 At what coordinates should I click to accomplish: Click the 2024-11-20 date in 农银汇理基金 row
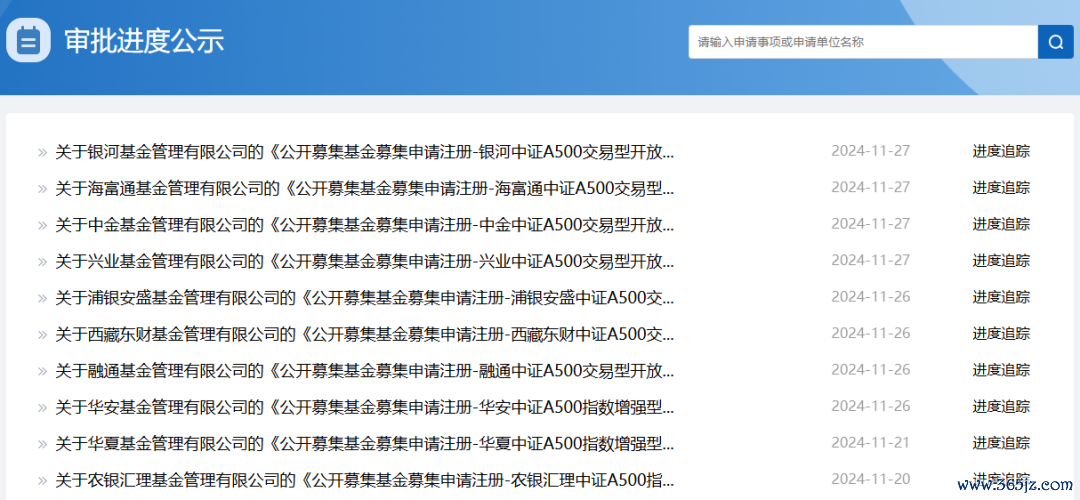point(871,479)
